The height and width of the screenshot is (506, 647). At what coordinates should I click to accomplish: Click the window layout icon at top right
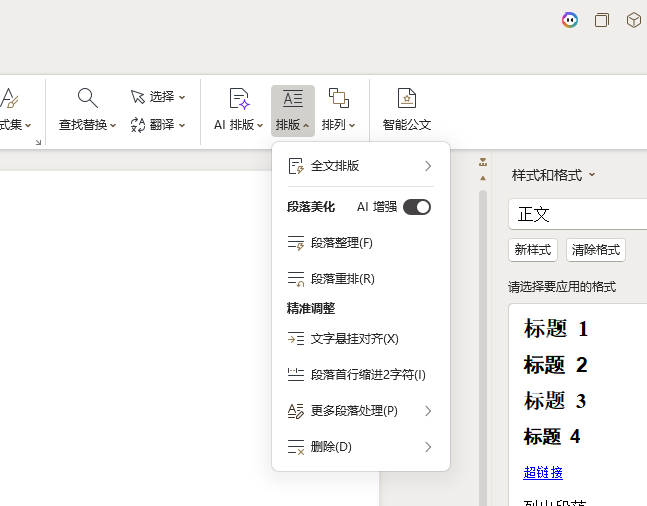(x=602, y=20)
